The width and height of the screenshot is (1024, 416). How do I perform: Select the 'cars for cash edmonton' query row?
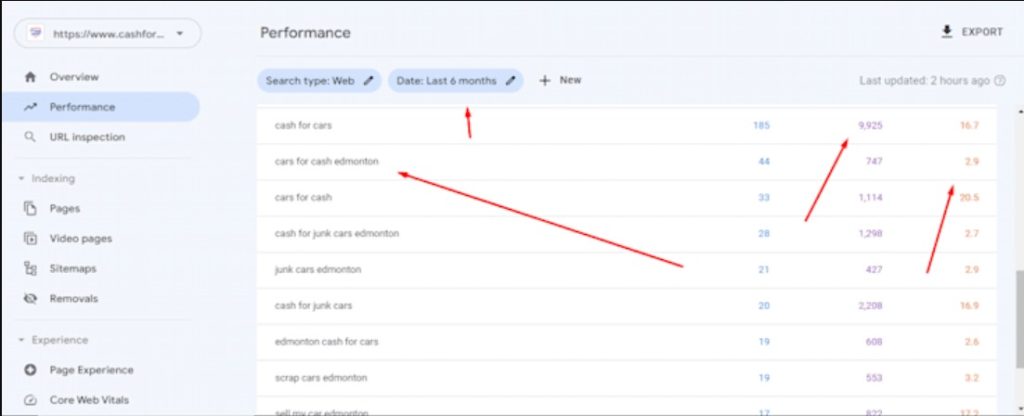point(327,161)
